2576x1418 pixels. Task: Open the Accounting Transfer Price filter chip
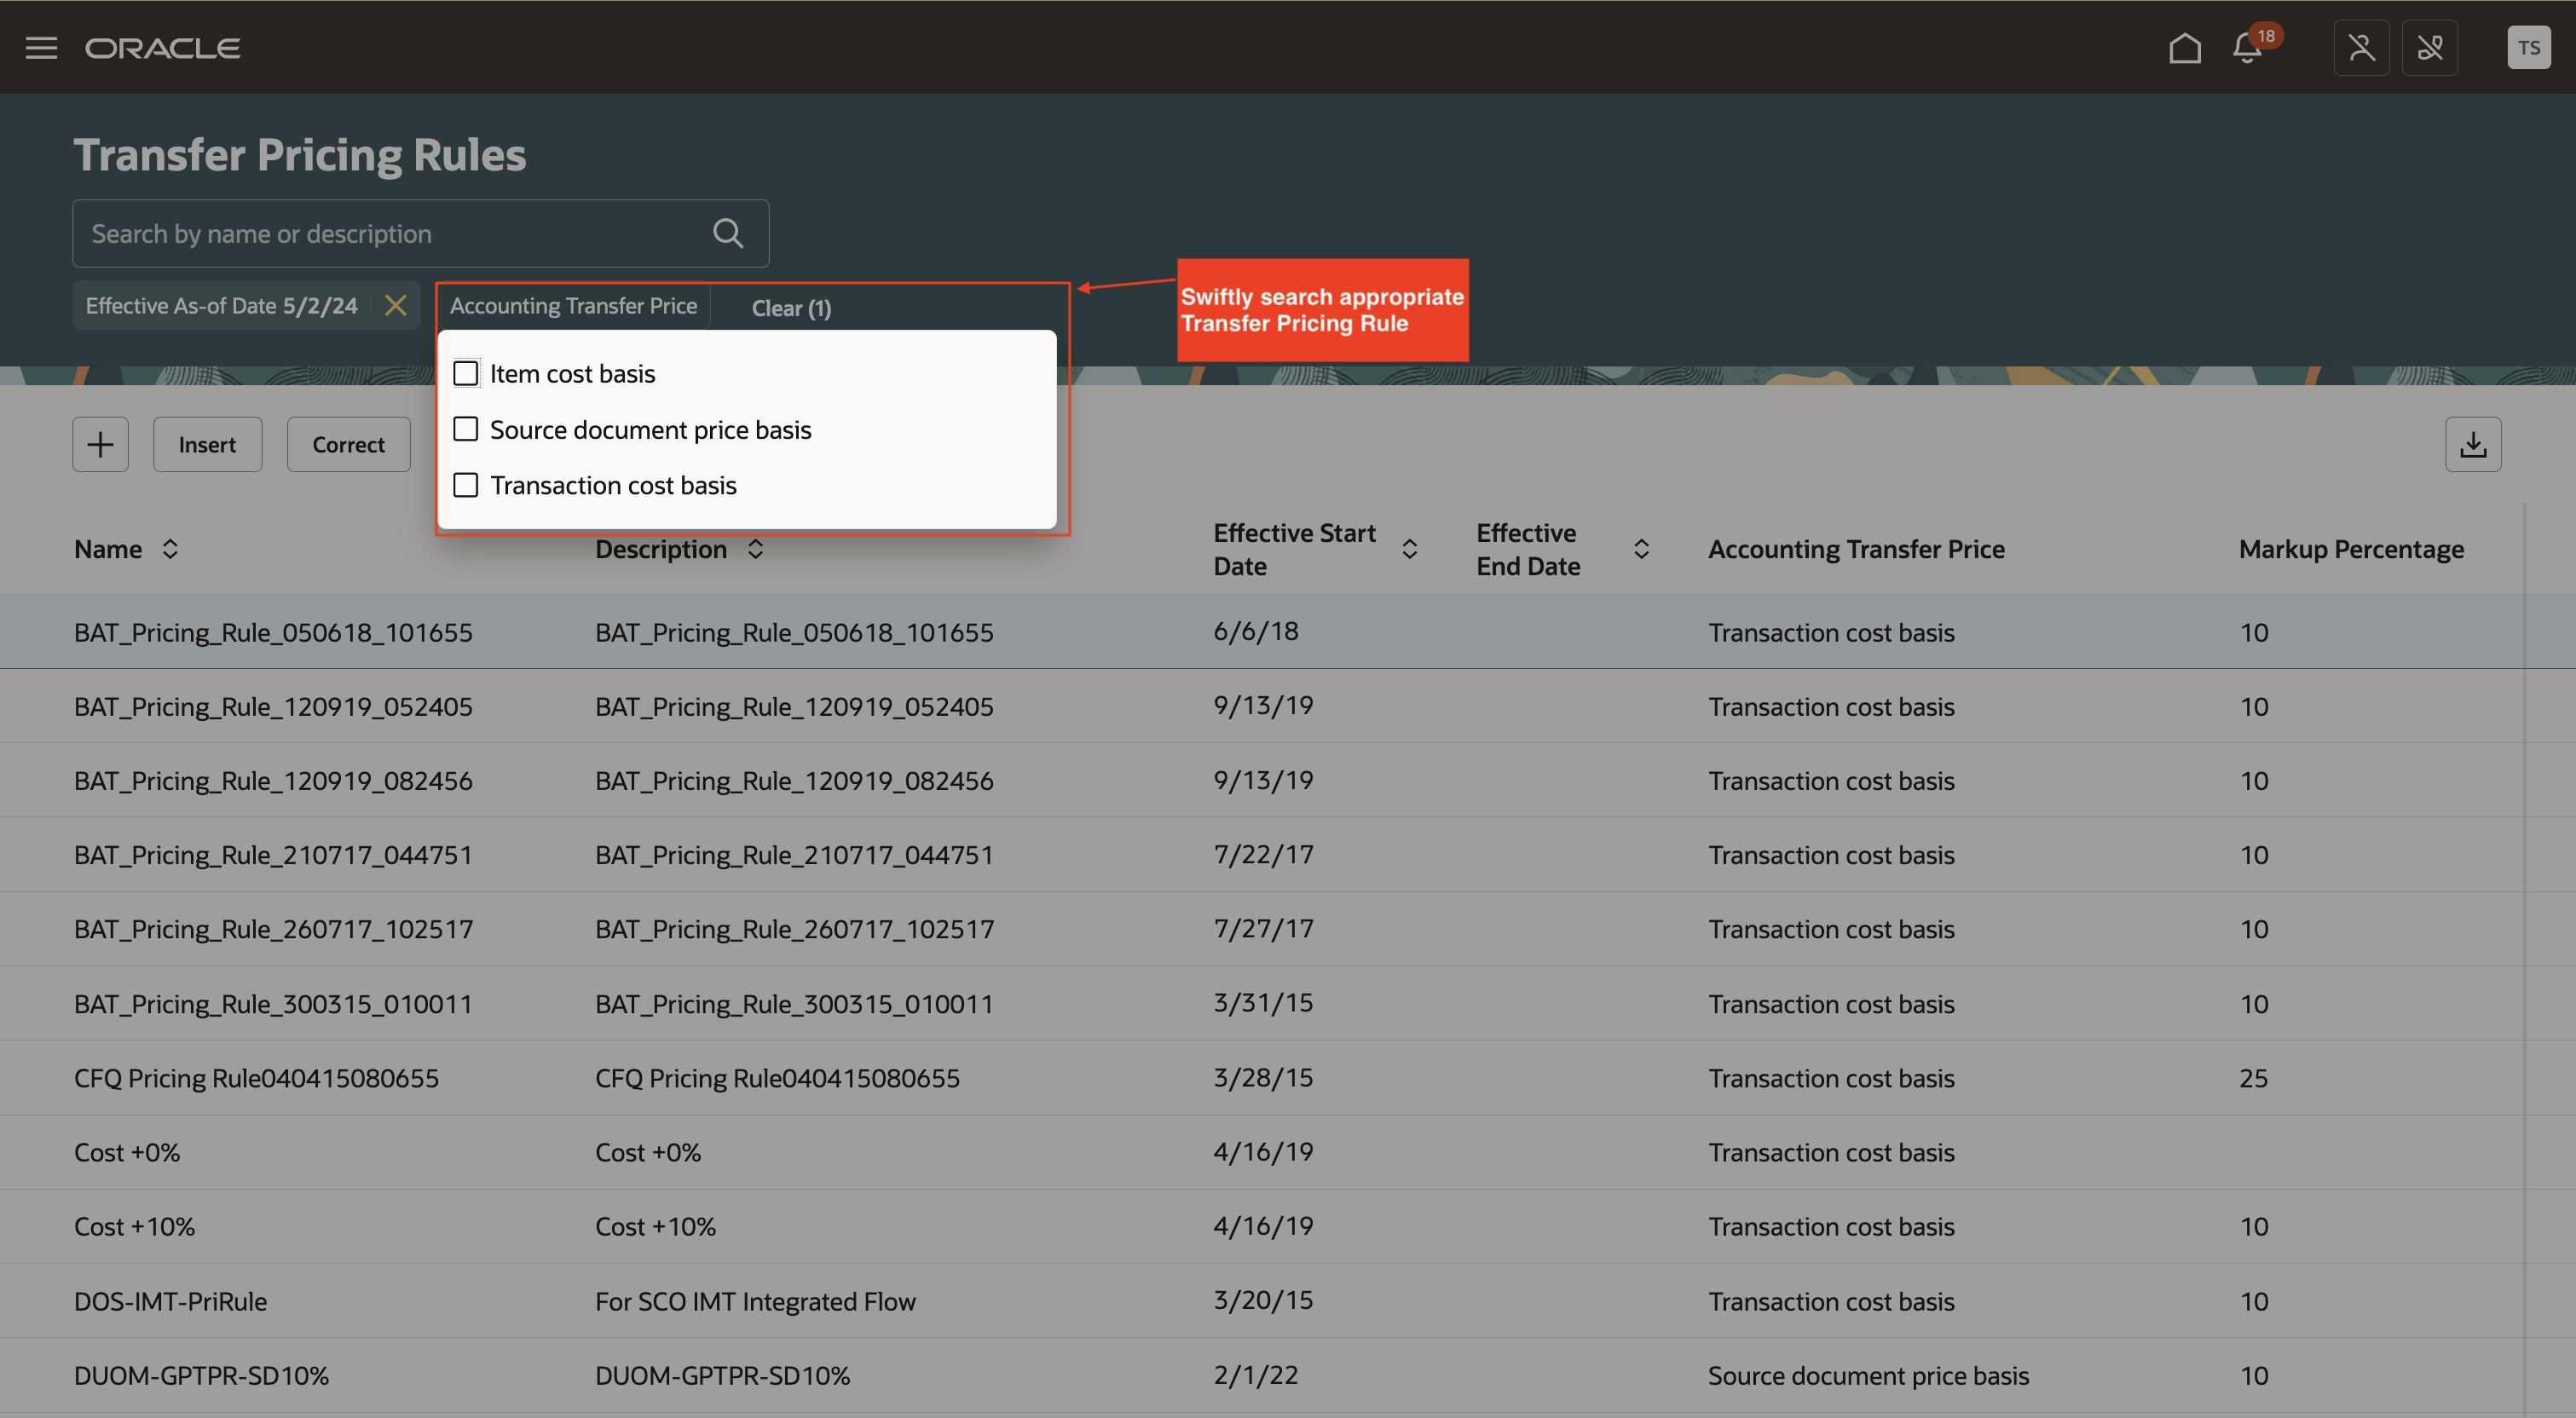pyautogui.click(x=573, y=306)
